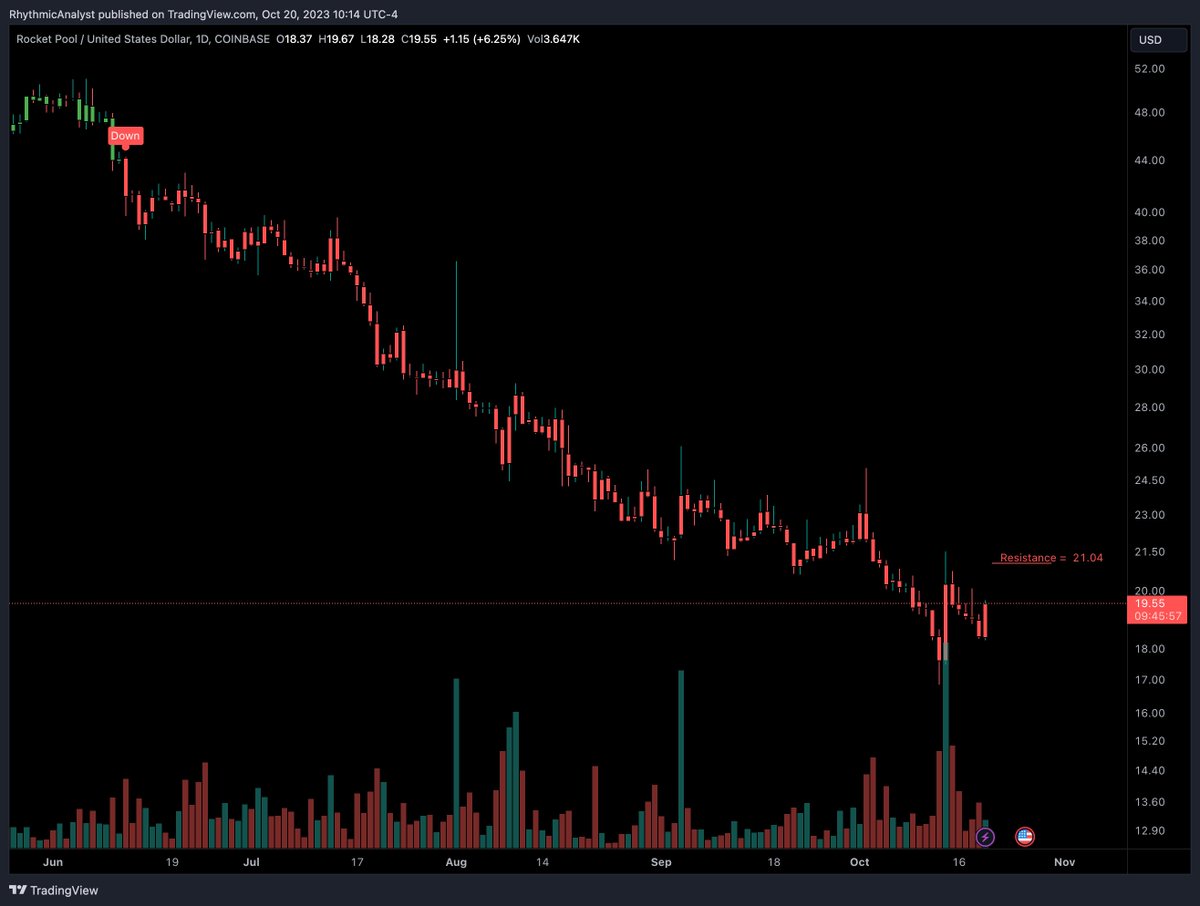
Task: Click the red Down signal label
Action: pos(125,135)
